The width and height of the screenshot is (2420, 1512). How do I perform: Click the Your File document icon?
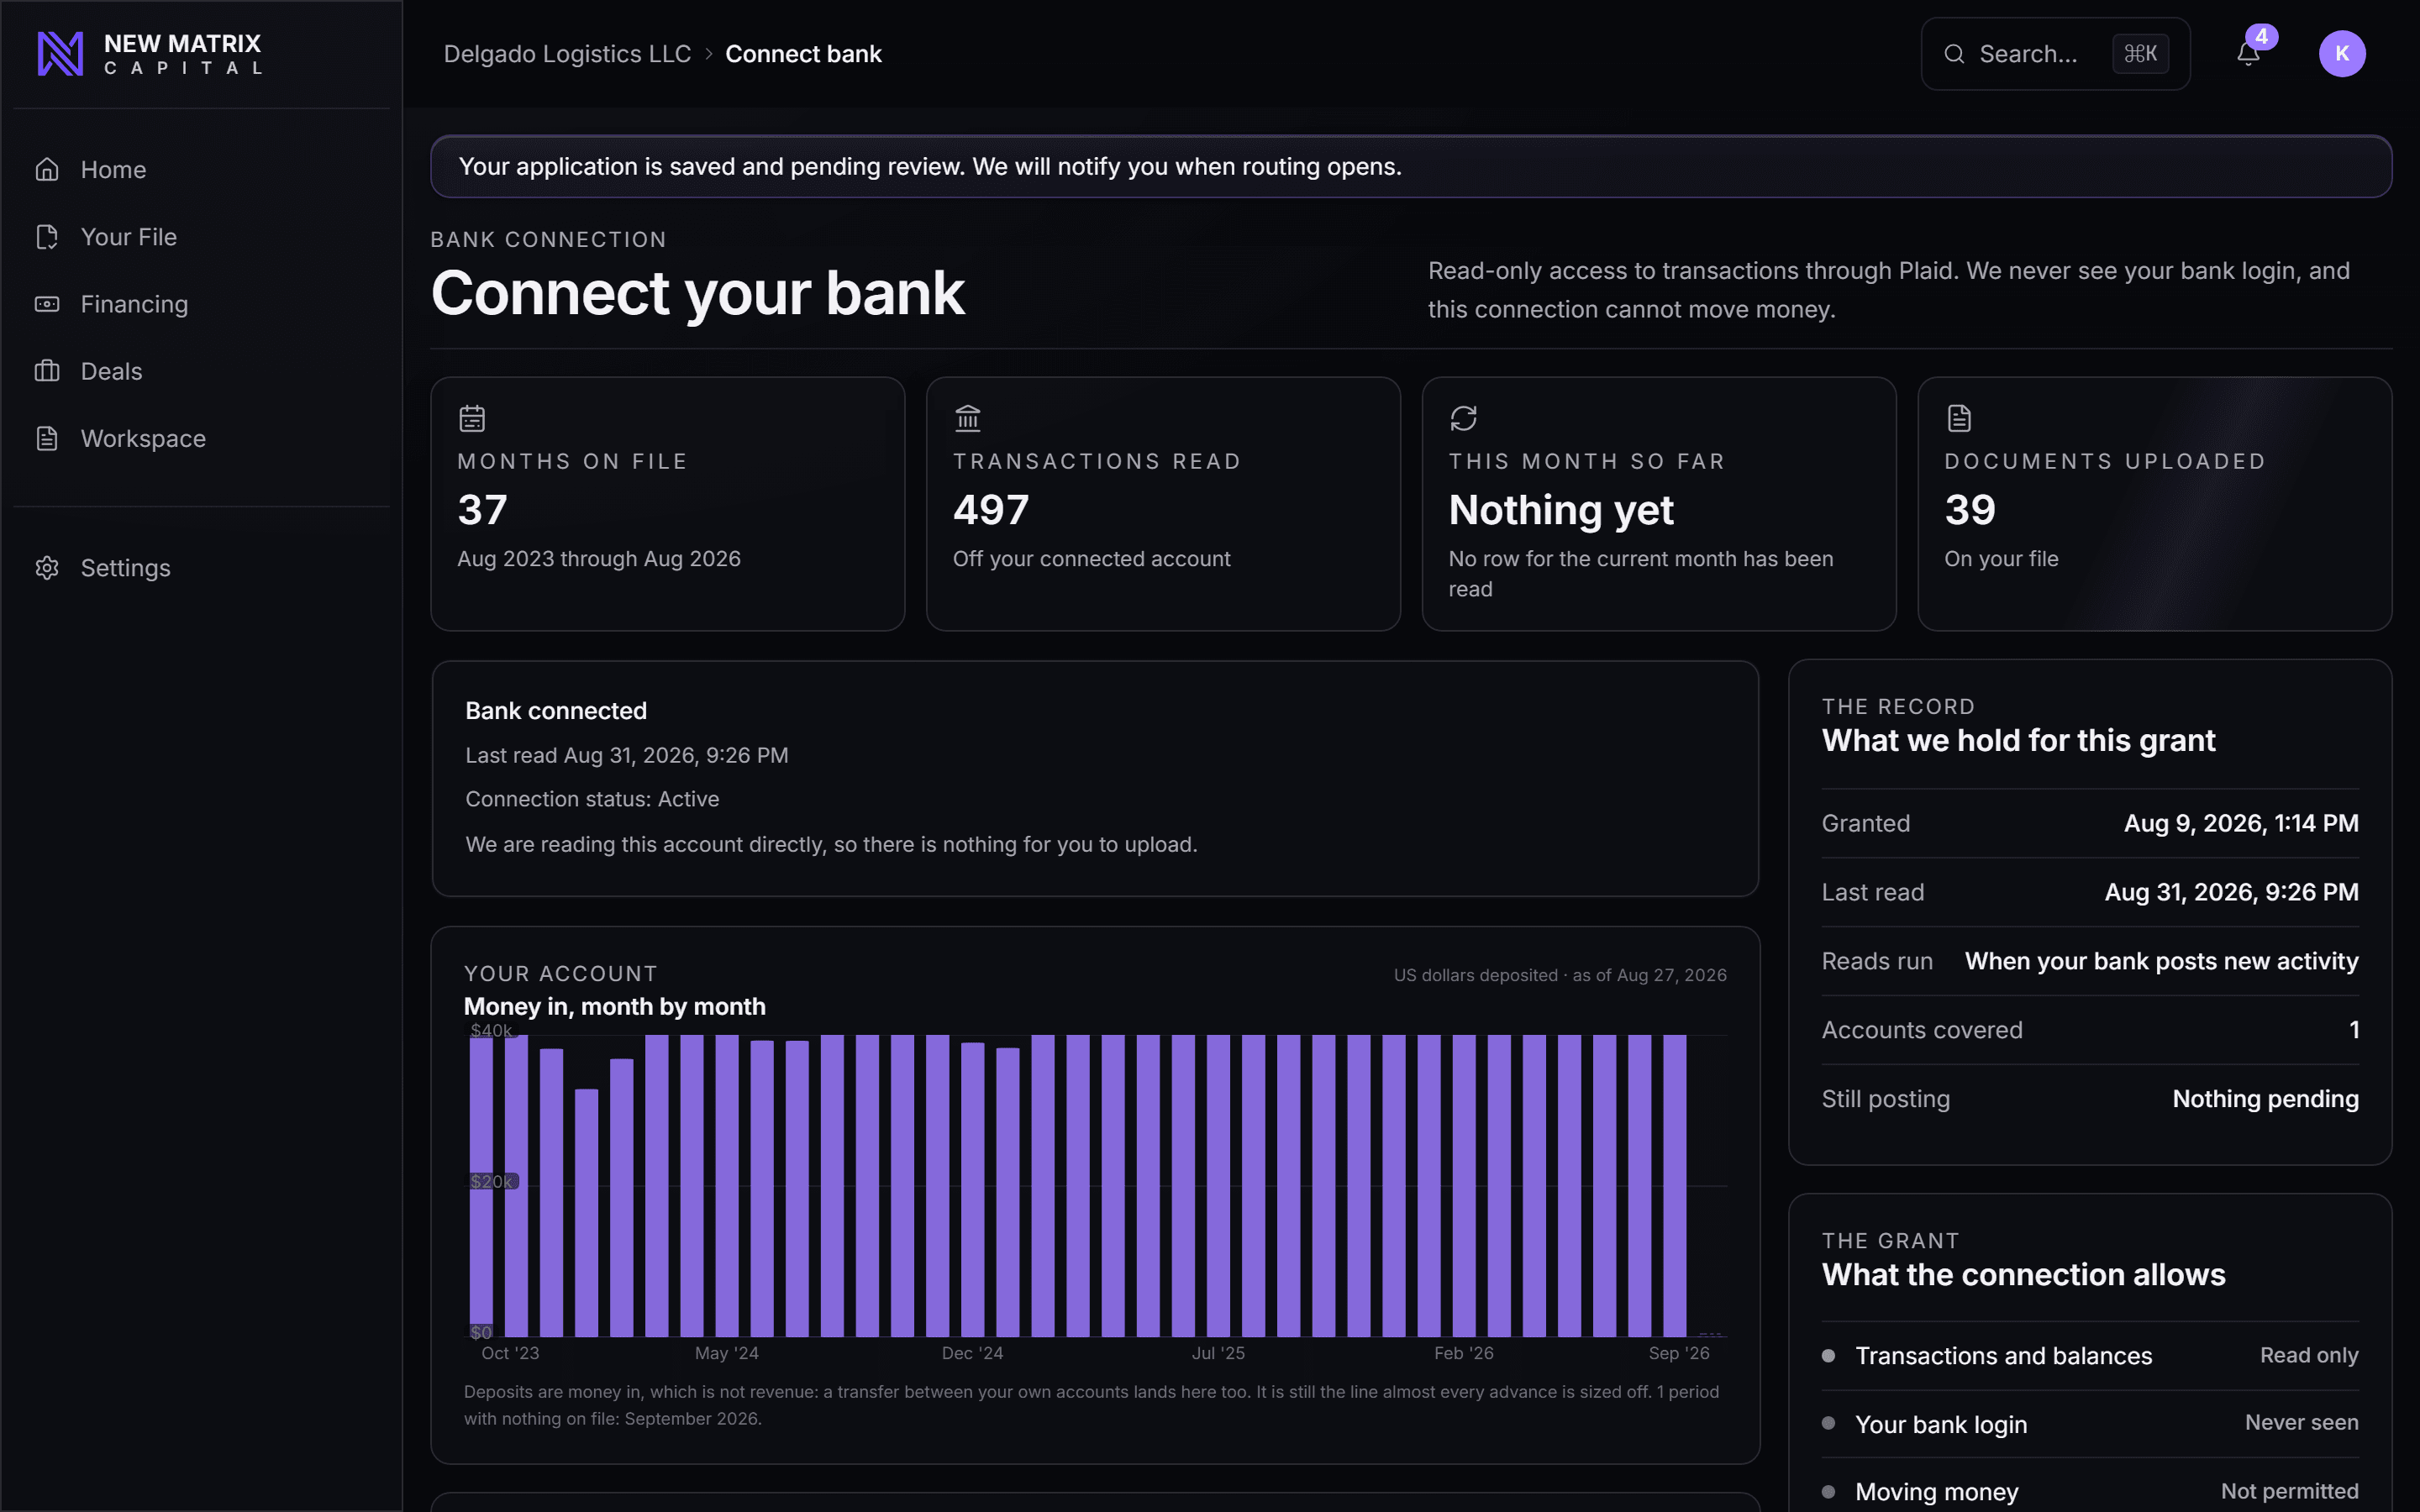[x=47, y=237]
